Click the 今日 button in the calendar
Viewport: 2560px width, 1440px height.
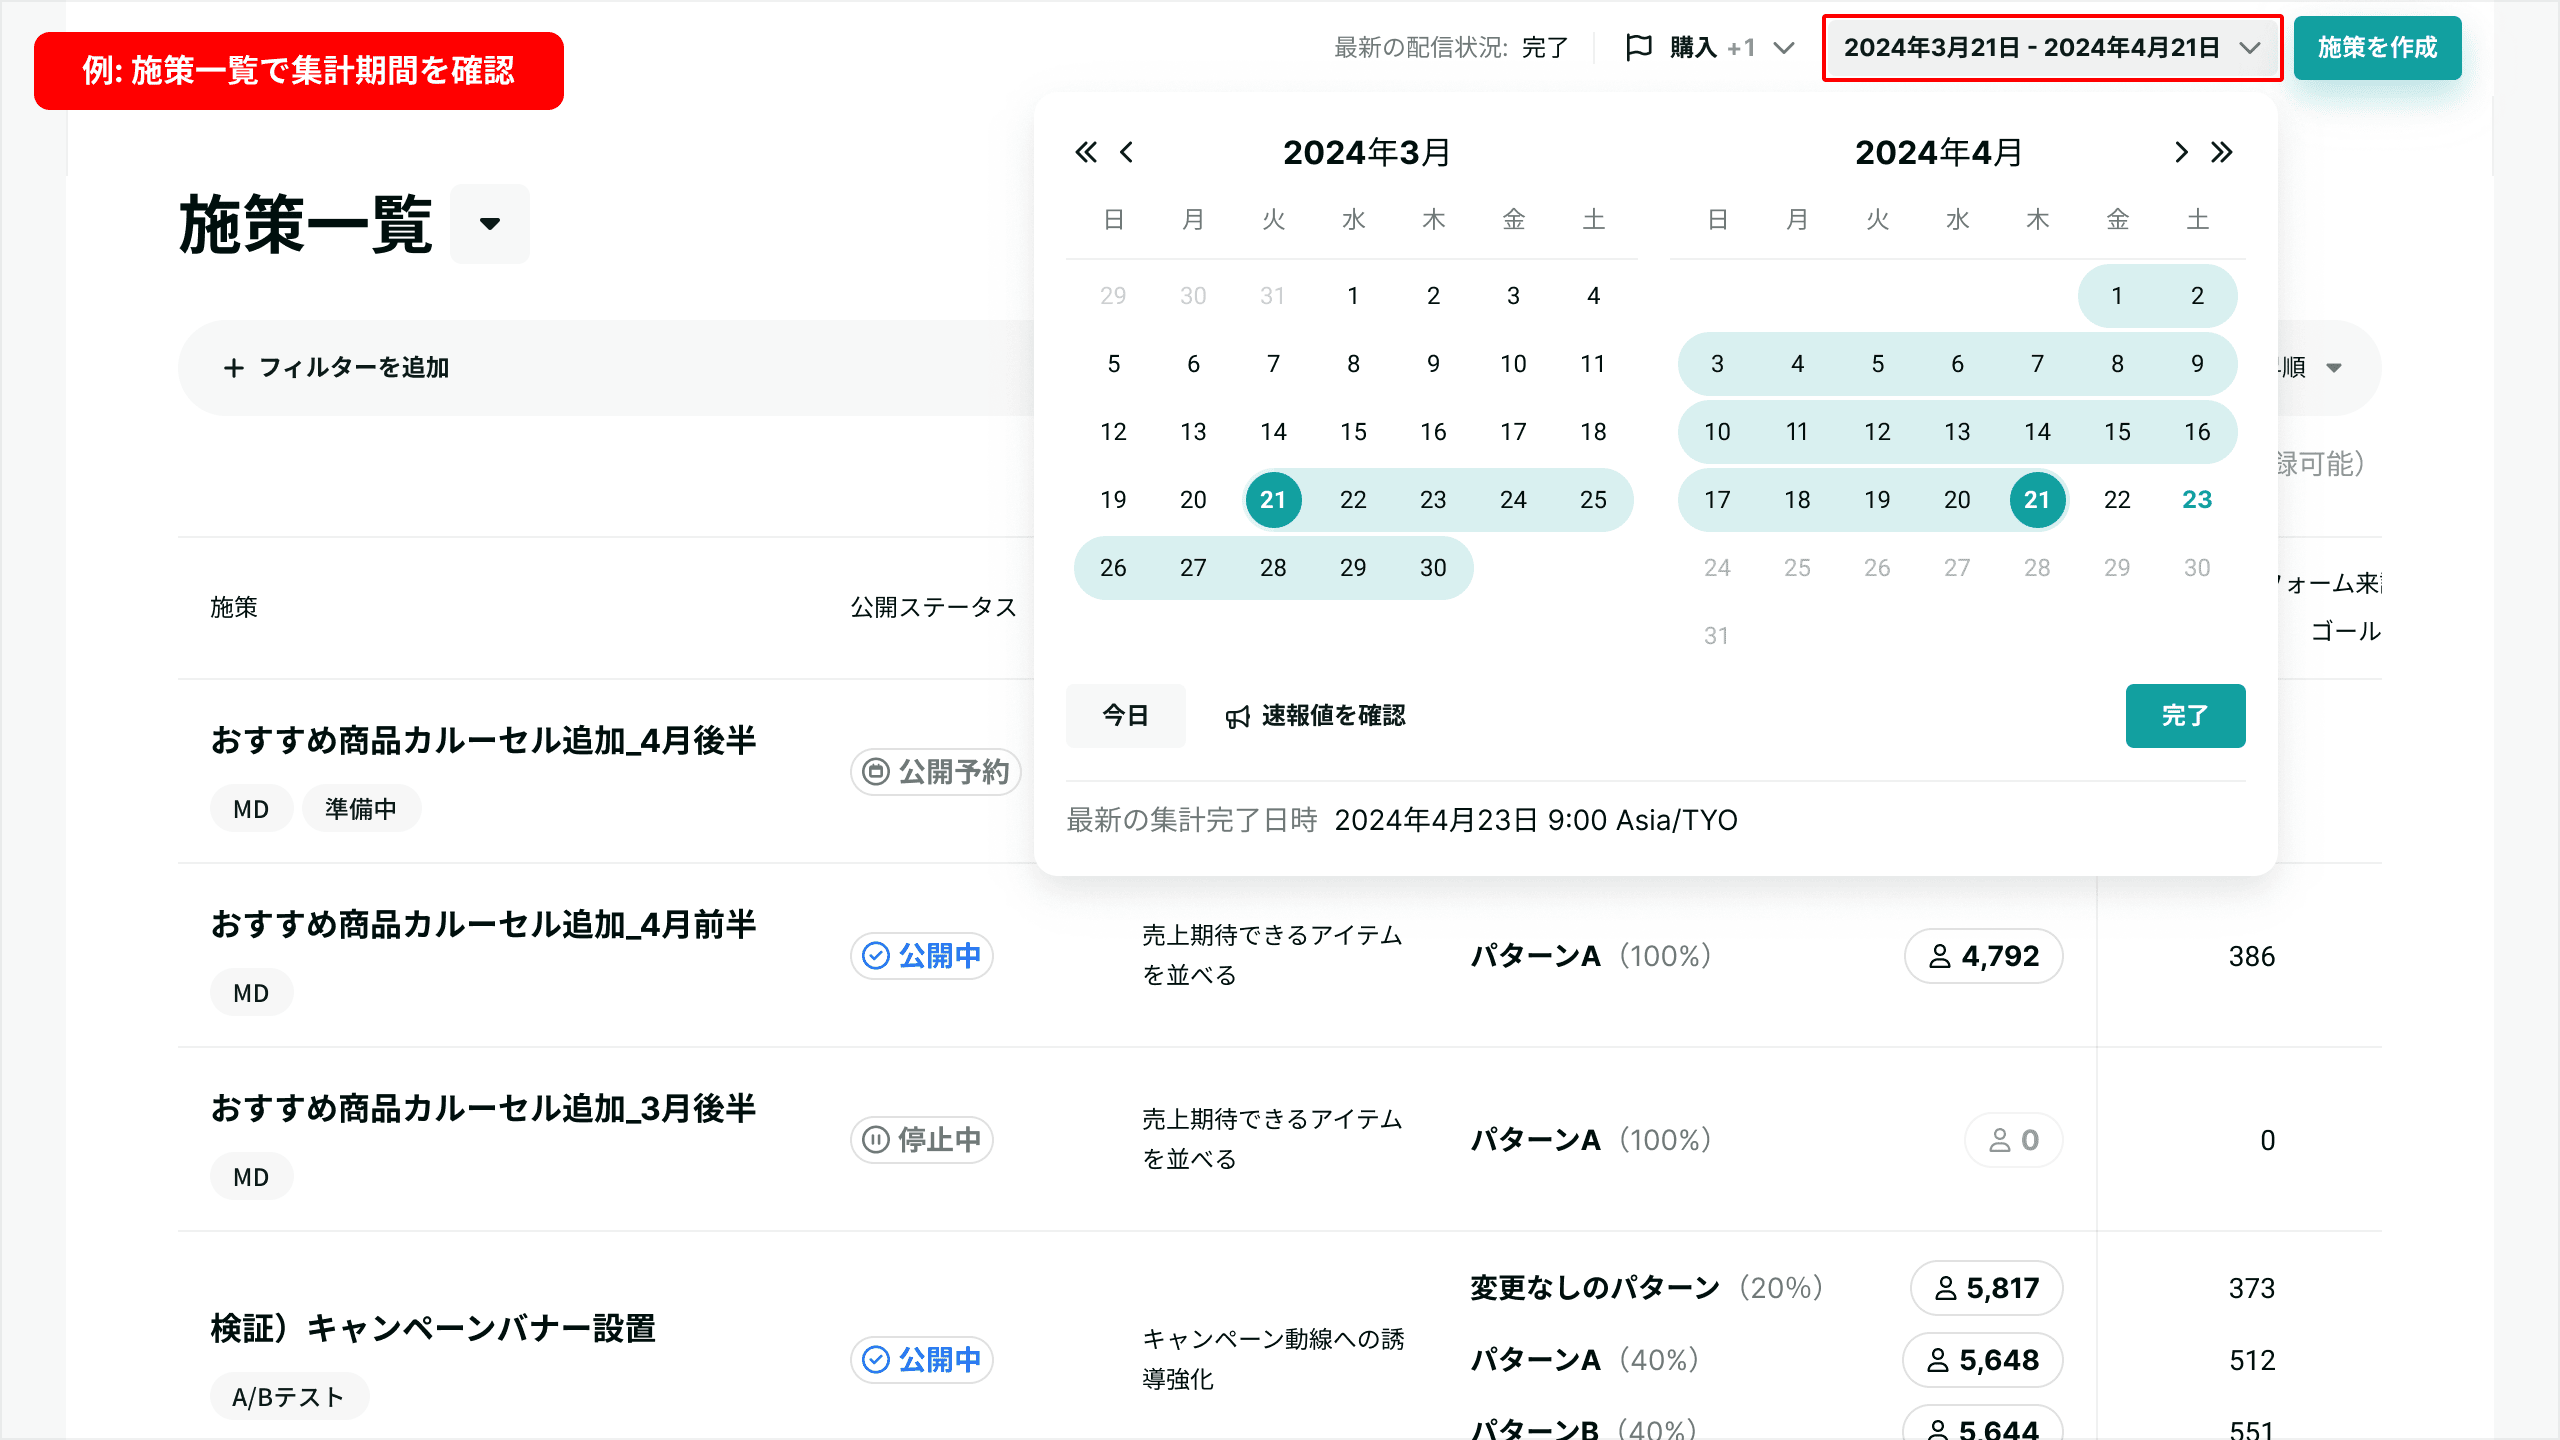[x=1125, y=715]
